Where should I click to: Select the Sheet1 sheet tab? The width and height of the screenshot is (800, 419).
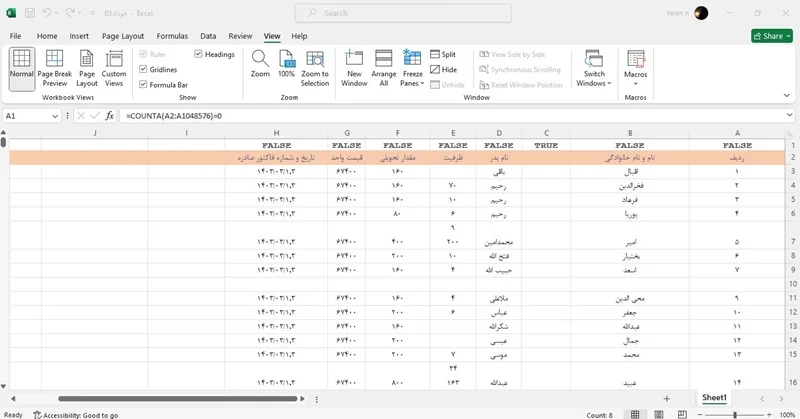714,398
